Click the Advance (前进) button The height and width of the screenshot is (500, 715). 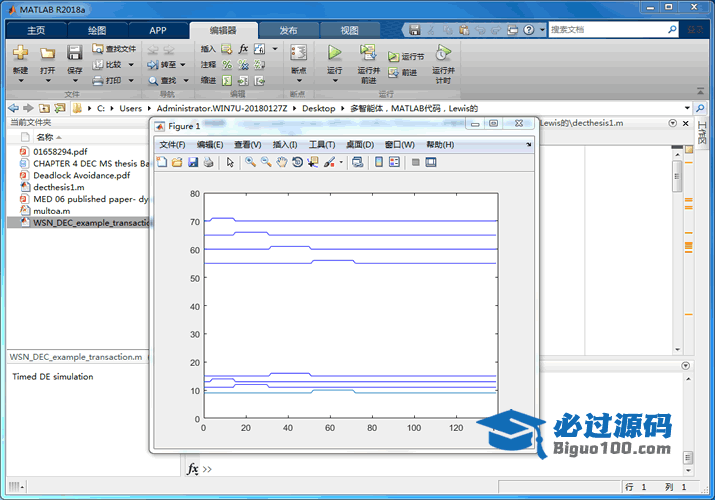tap(403, 72)
